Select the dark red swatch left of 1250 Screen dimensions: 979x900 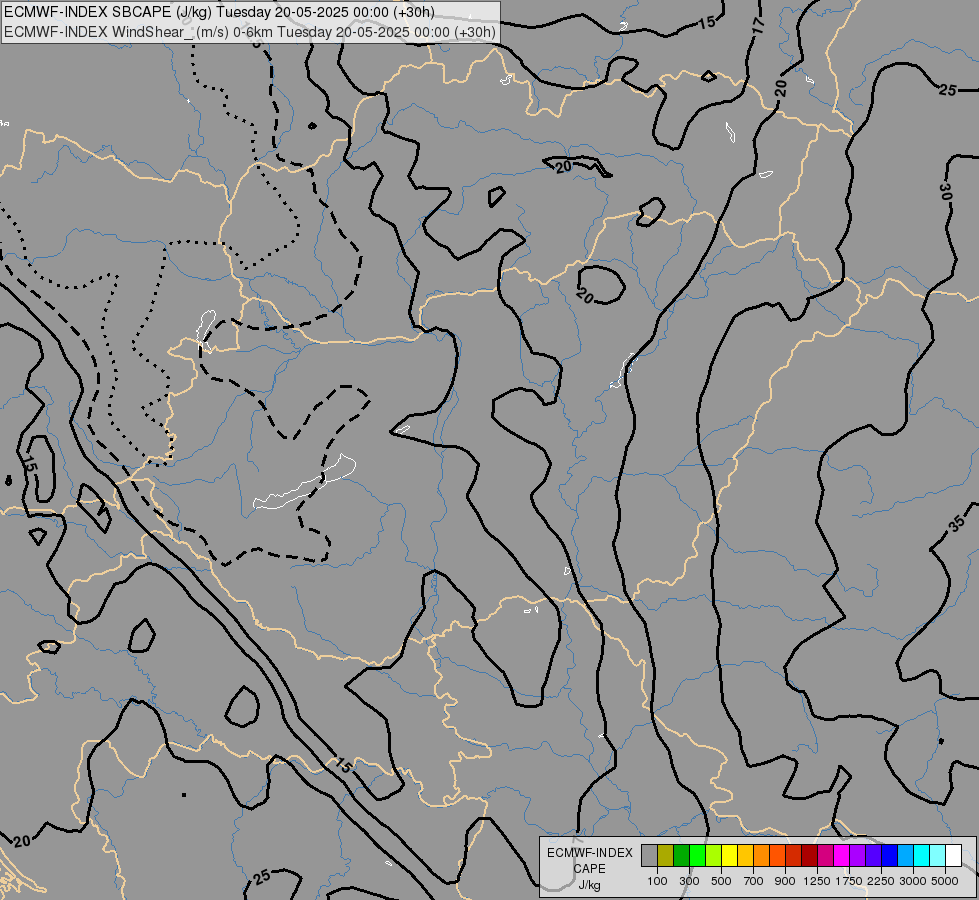809,855
